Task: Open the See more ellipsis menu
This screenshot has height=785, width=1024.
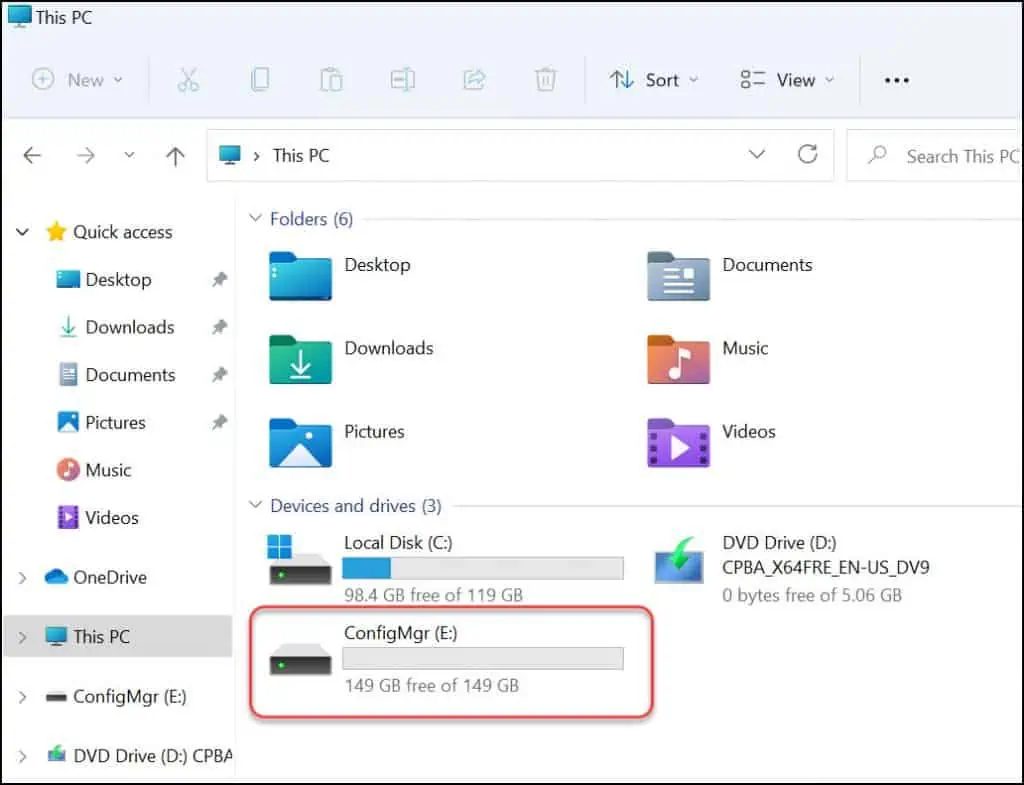Action: click(x=897, y=80)
